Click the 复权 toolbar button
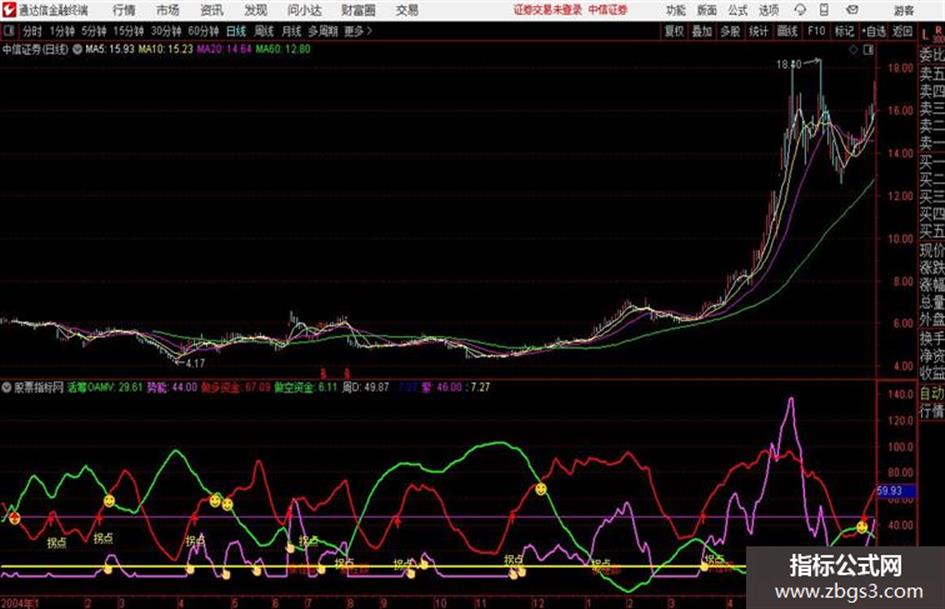 (x=674, y=31)
